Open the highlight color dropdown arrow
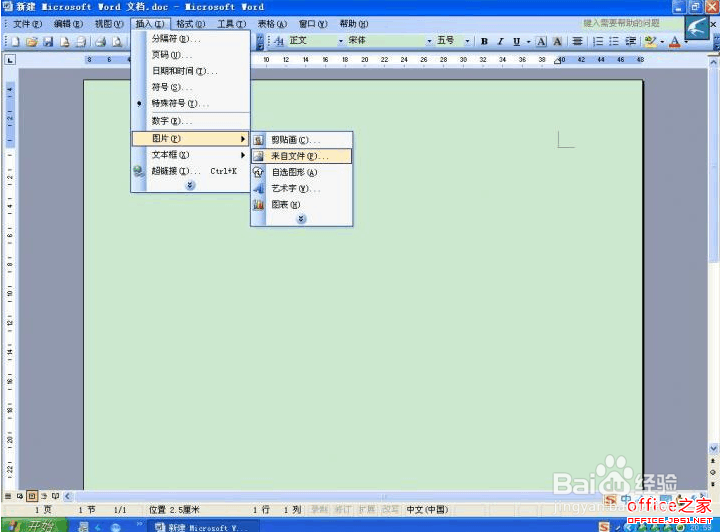Screen dimensions: 720x532 click(662, 42)
